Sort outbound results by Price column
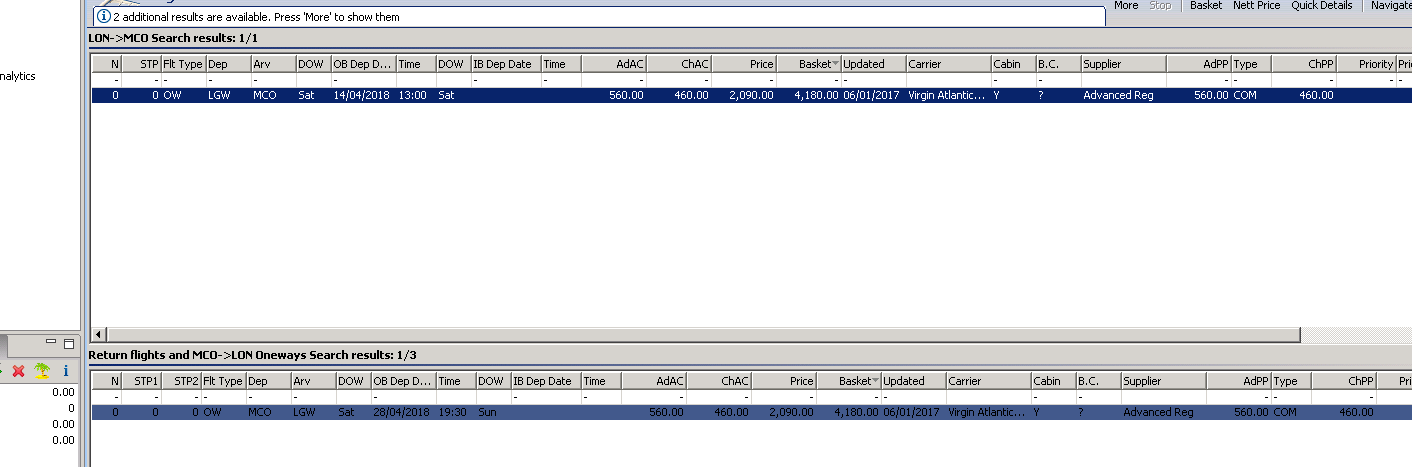 (741, 64)
